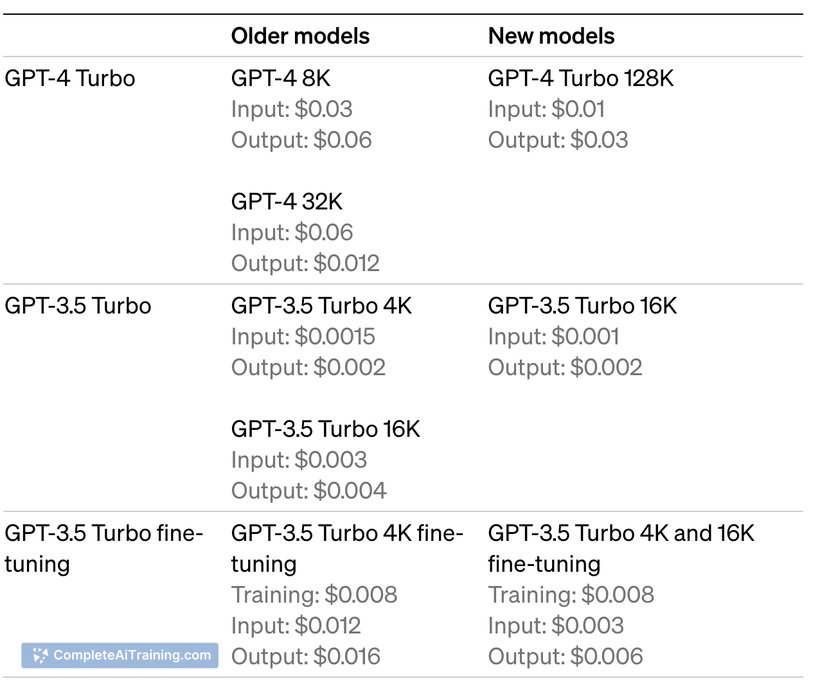The image size is (820, 681).
Task: Click "Output: $0.03" under GPT-4 Turbo 128K
Action: click(x=558, y=140)
